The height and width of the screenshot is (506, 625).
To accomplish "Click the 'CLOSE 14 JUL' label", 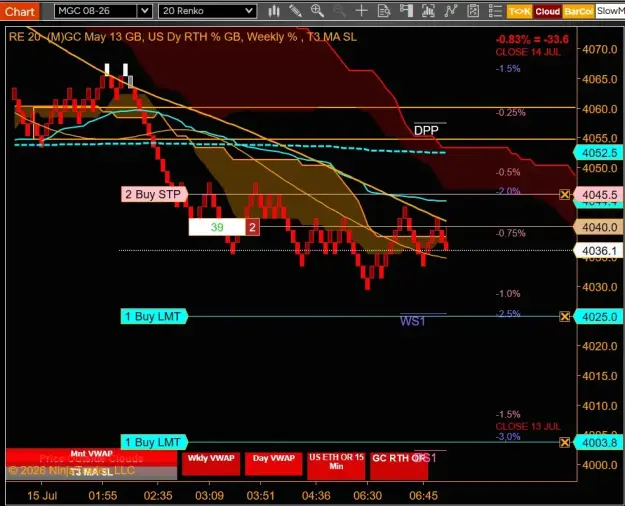I will 528,52.
